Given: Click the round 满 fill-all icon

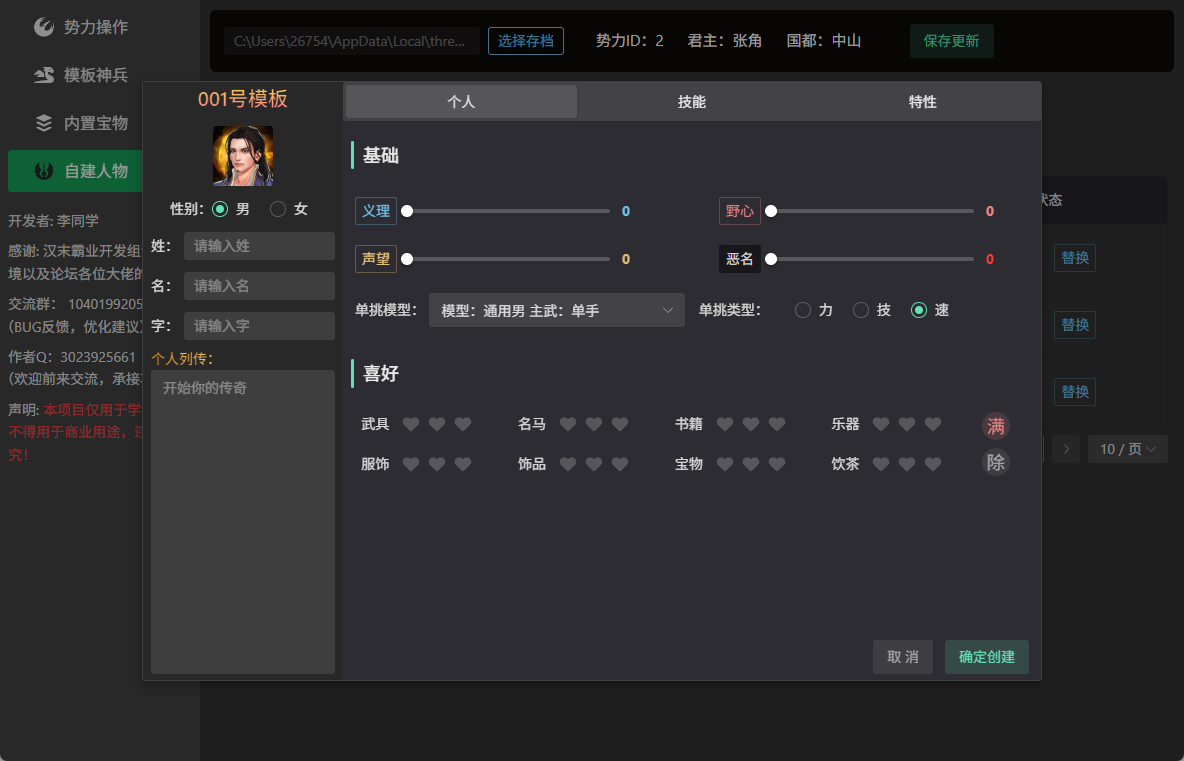Looking at the screenshot, I should pyautogui.click(x=996, y=427).
